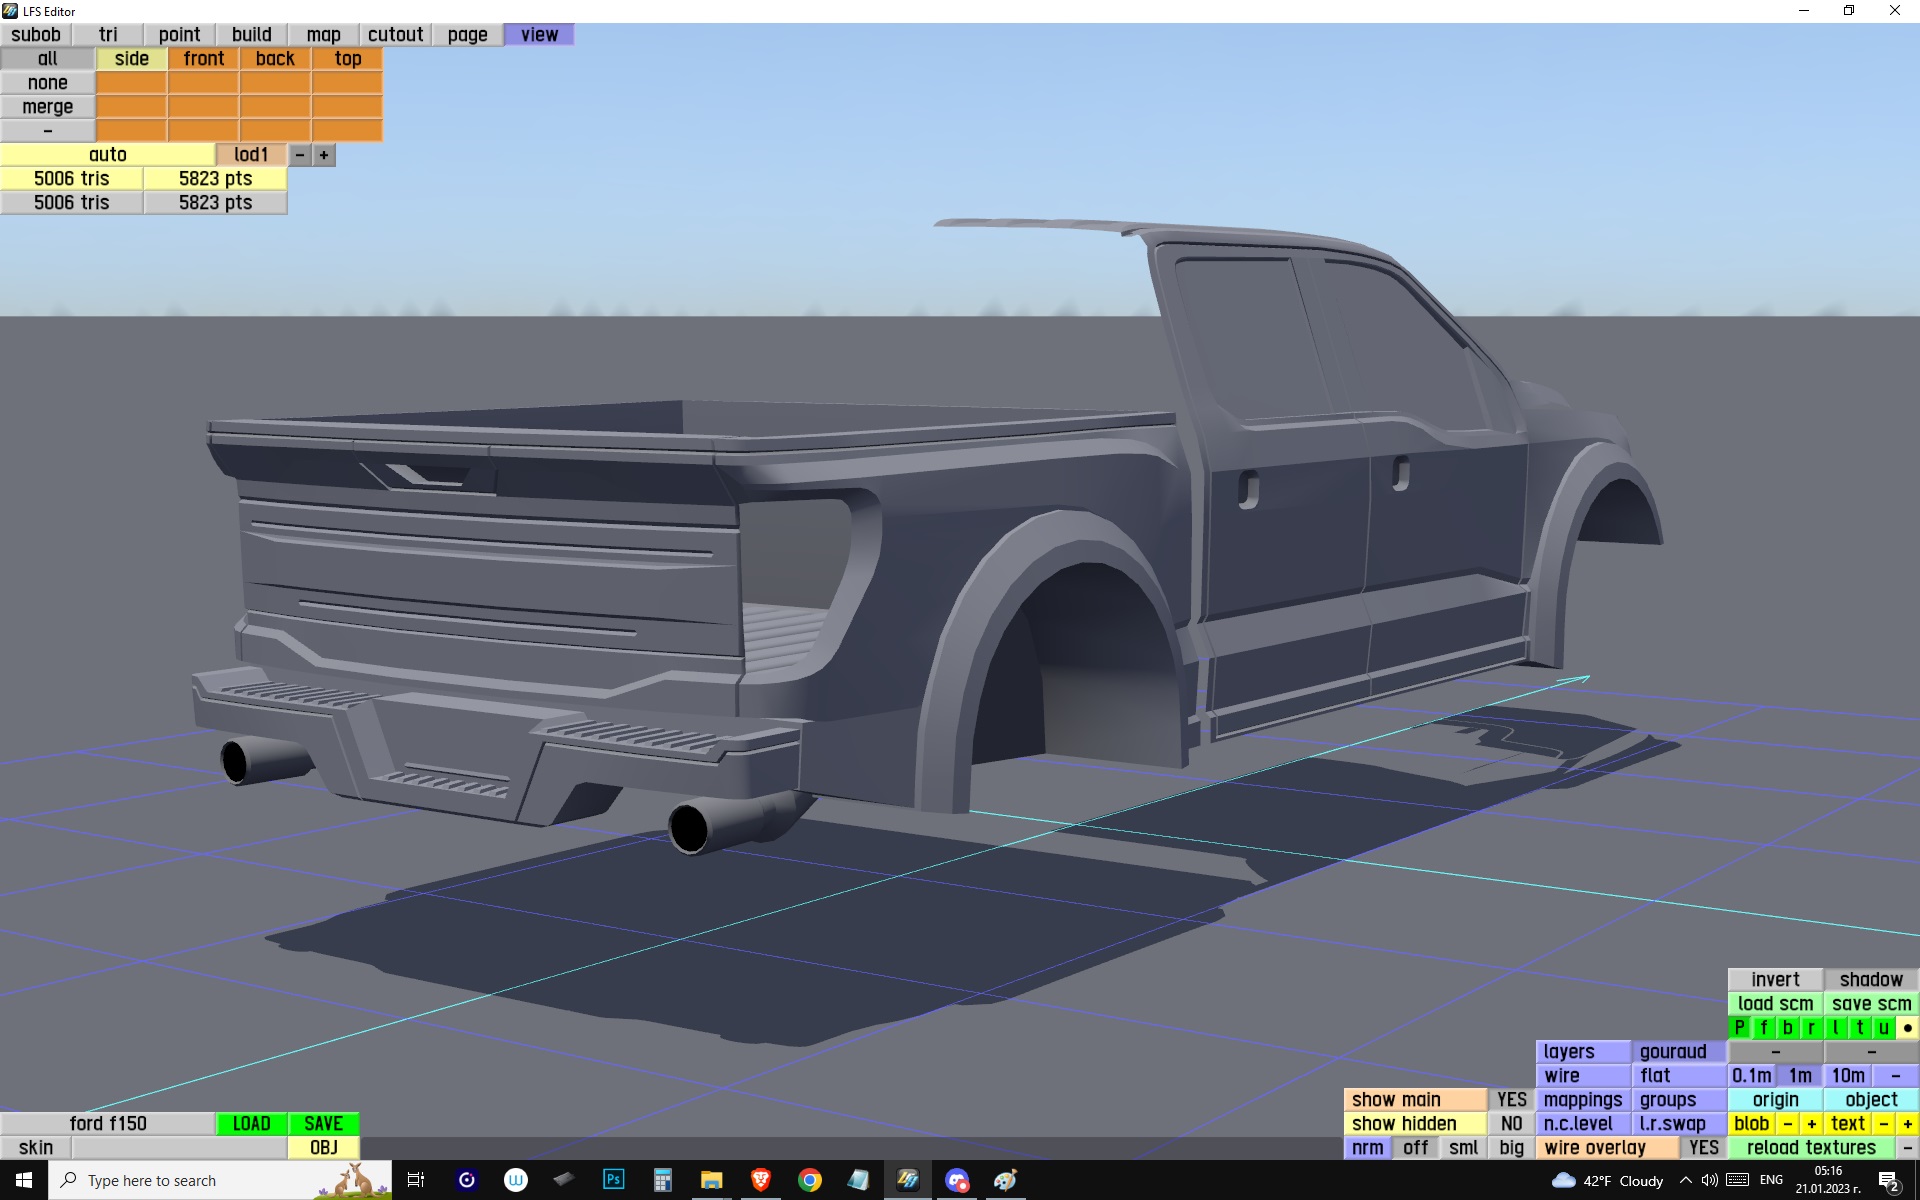The width and height of the screenshot is (1920, 1200).
Task: Click the skin name input field
Action: click(179, 1148)
